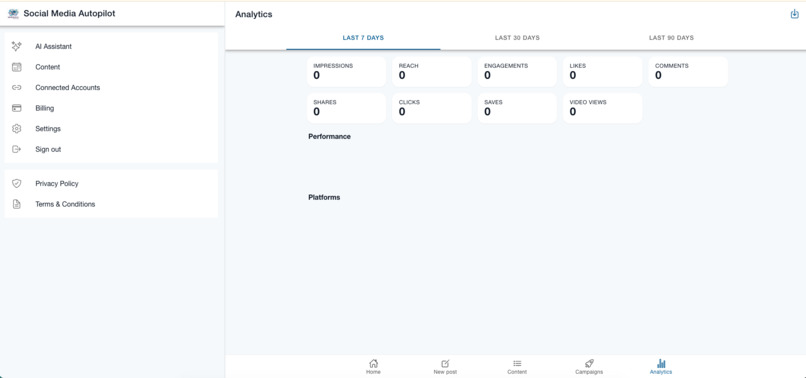
Task: Click the Analytics label in bottom navigation
Action: coord(661,372)
